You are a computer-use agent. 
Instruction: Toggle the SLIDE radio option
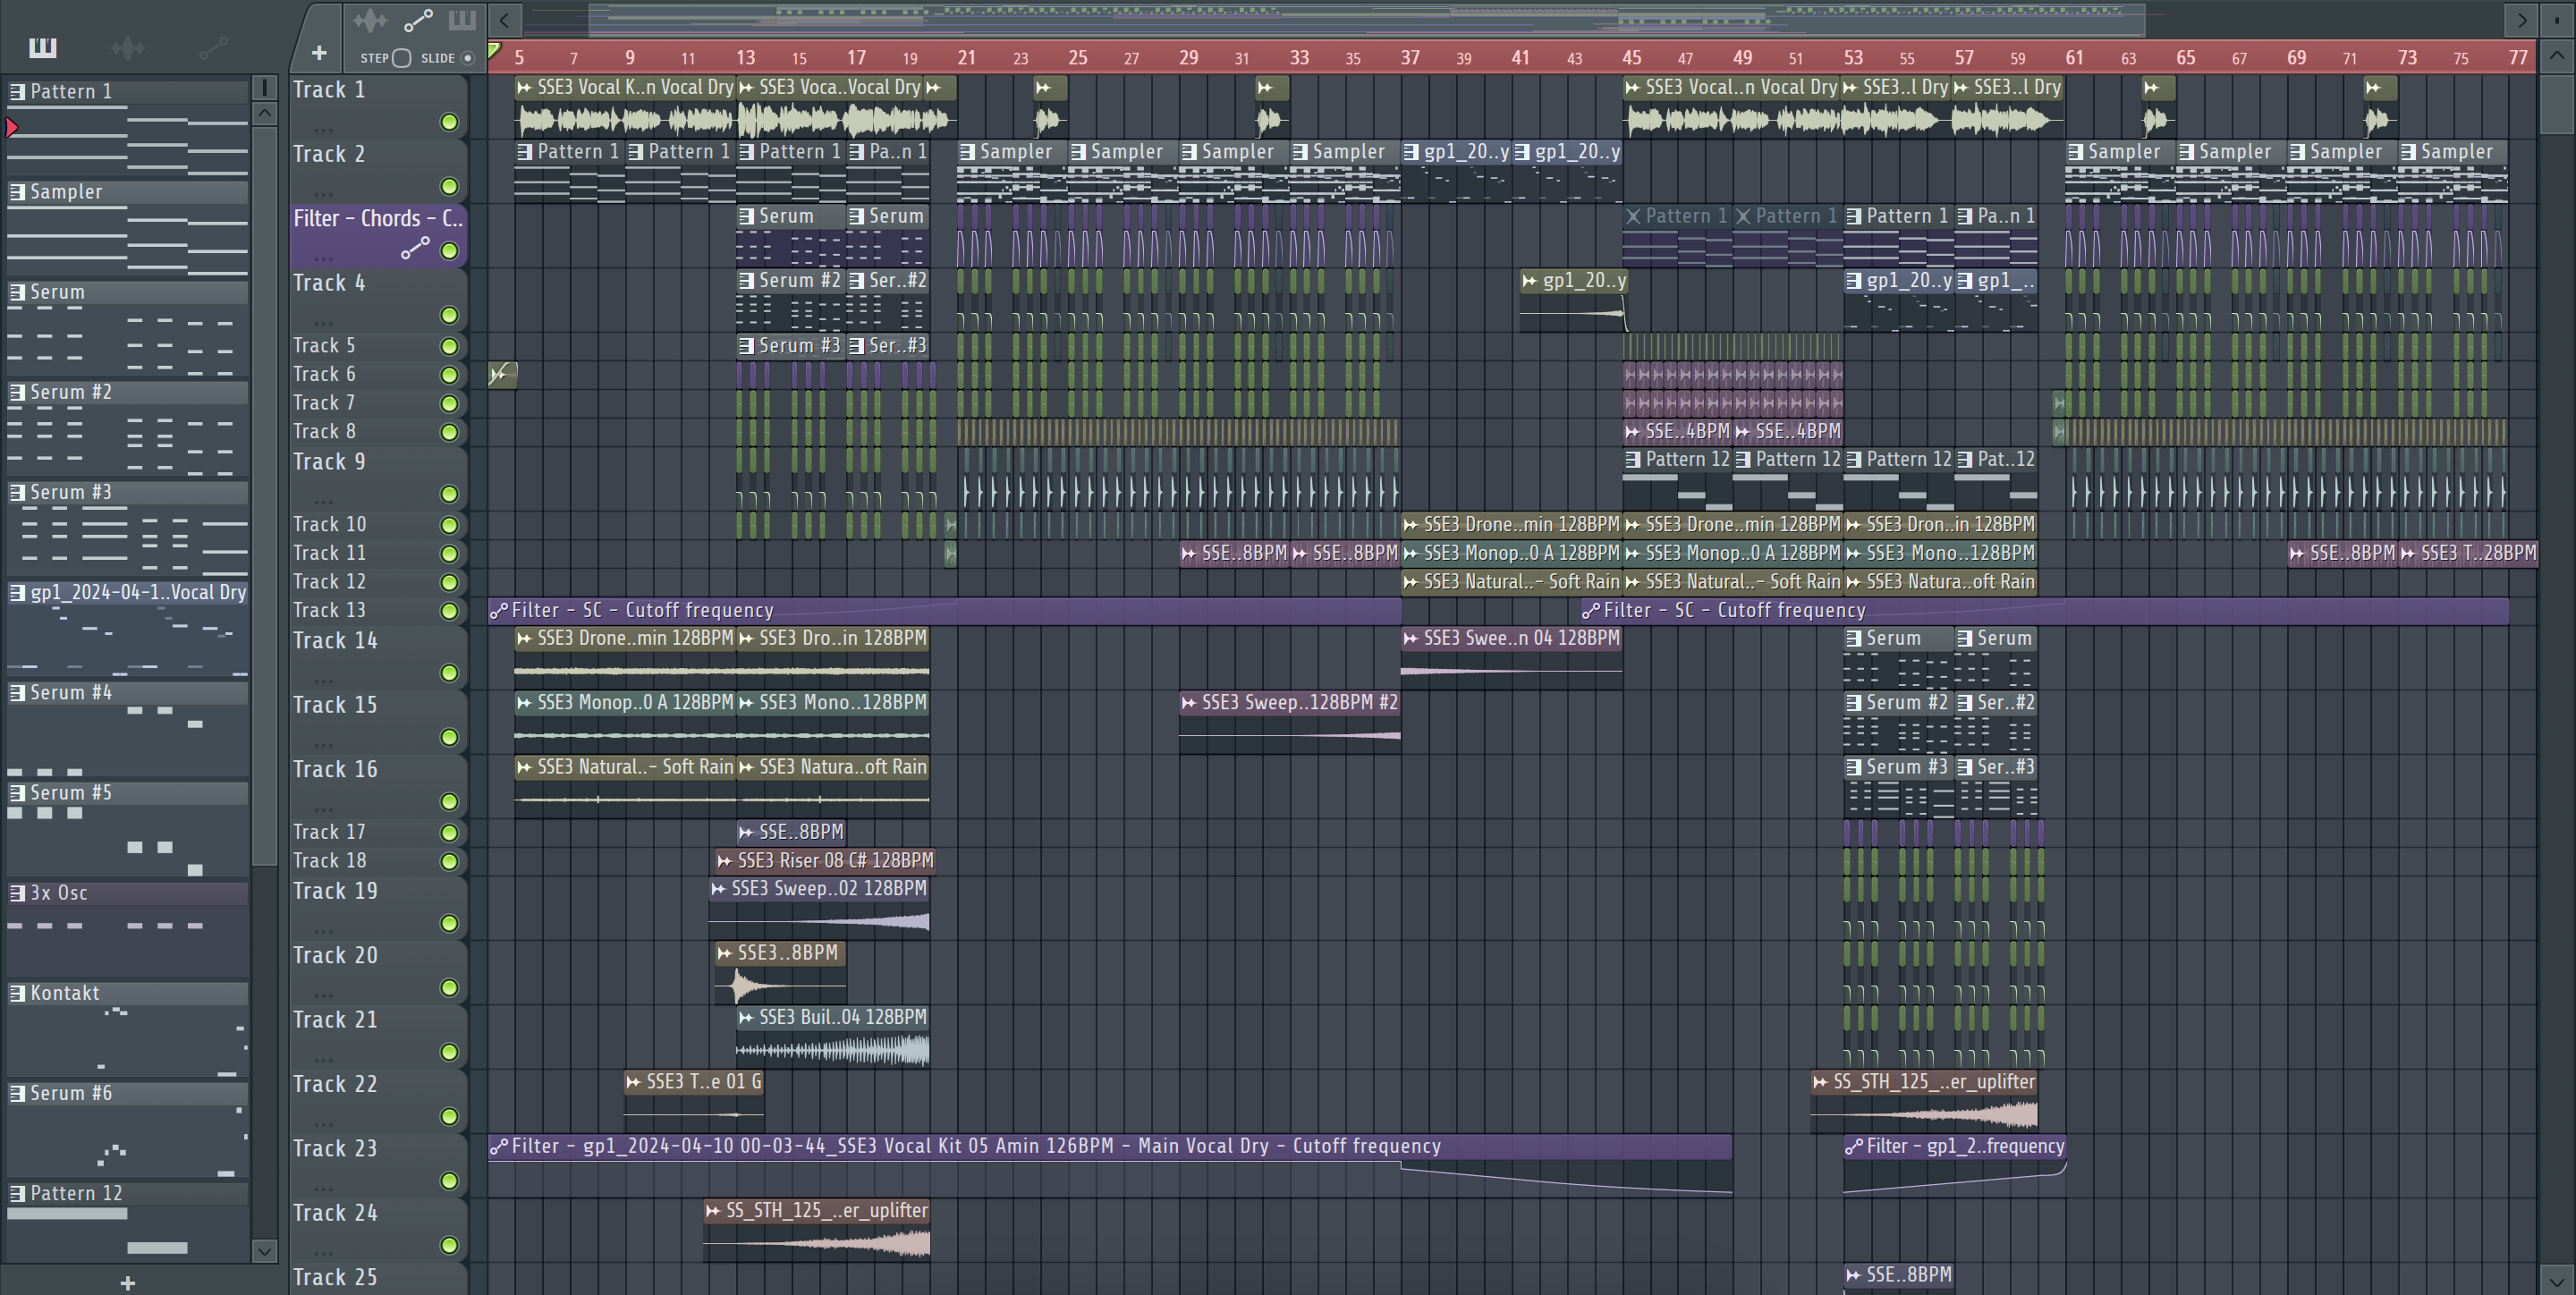[467, 58]
